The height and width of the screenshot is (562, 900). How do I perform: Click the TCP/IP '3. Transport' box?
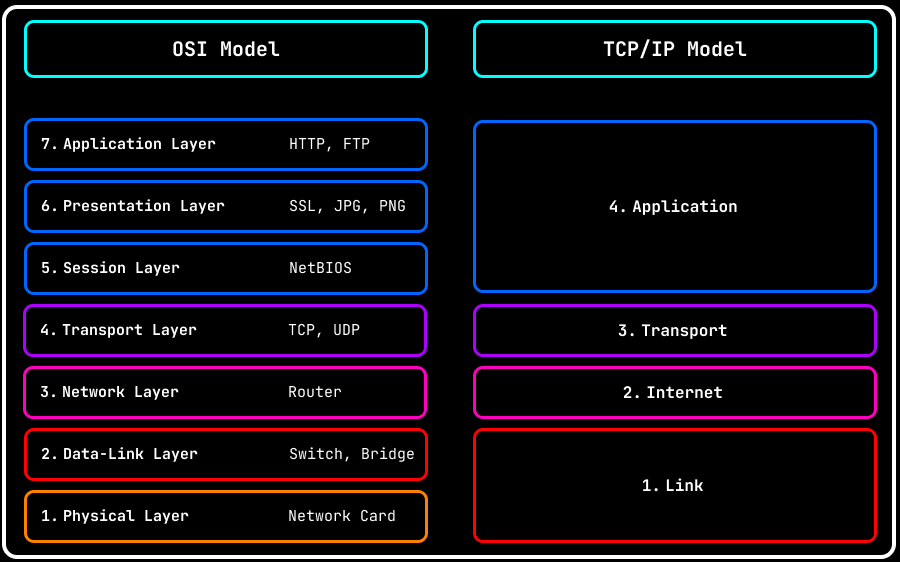tap(674, 331)
